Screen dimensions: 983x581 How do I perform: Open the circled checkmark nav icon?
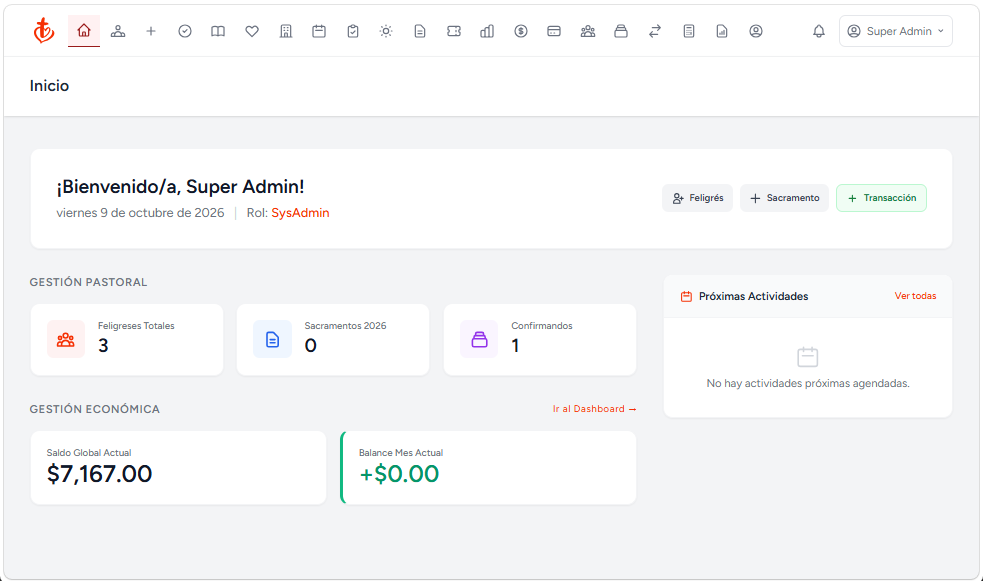pos(185,31)
